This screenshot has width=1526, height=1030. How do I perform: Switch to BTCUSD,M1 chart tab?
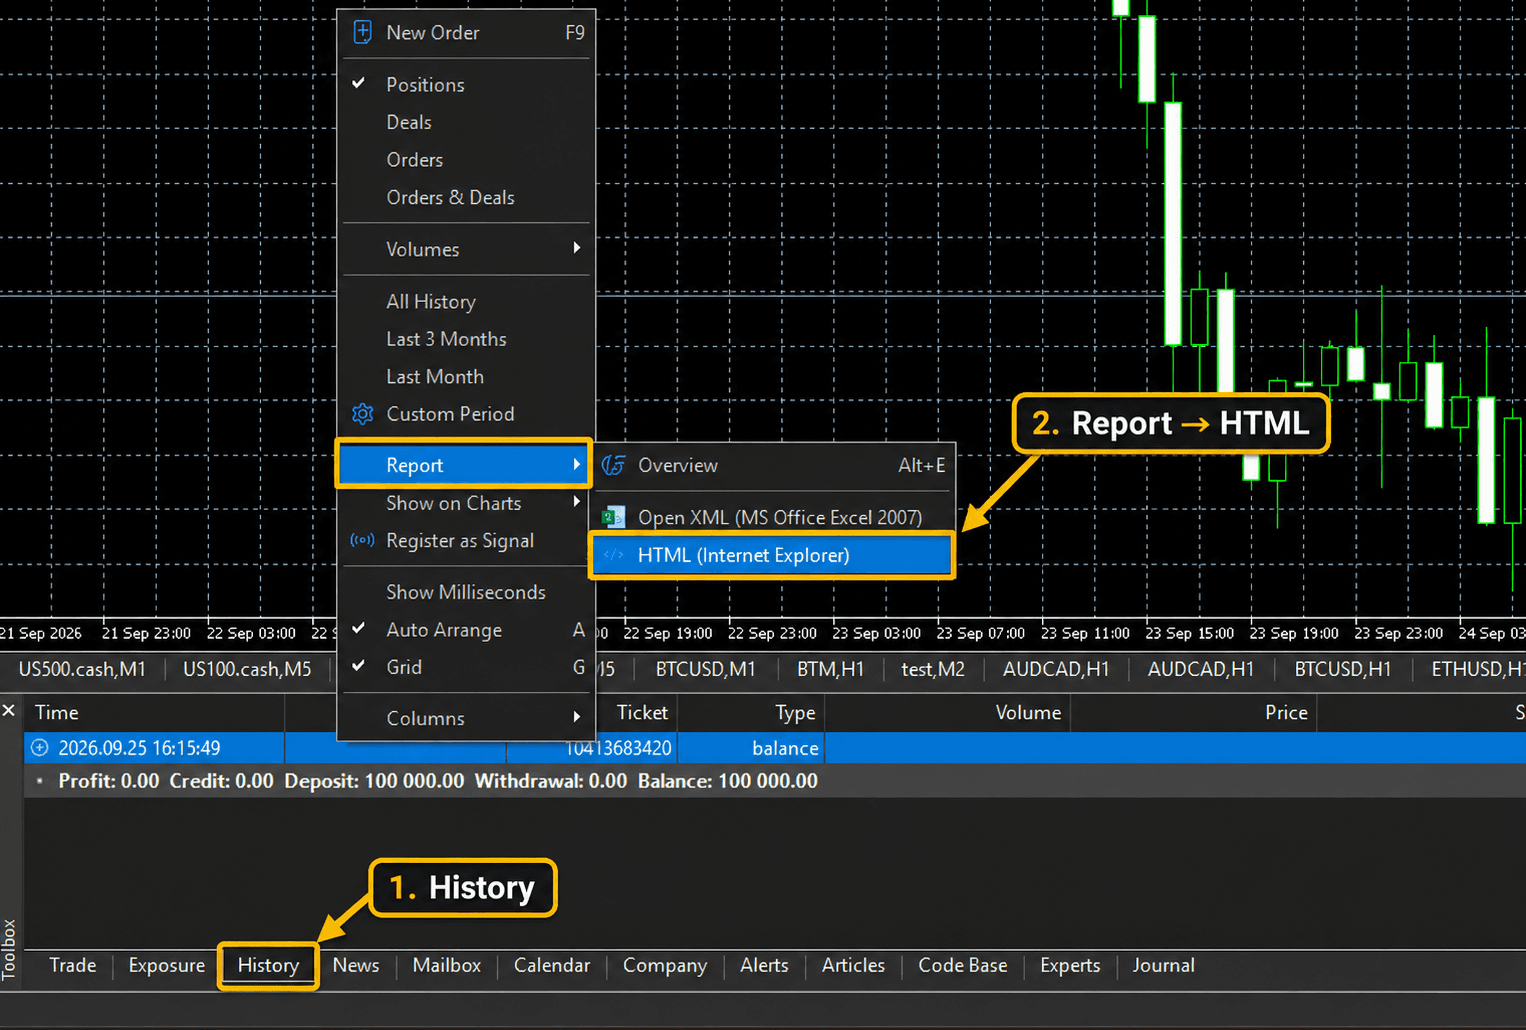pos(705,669)
